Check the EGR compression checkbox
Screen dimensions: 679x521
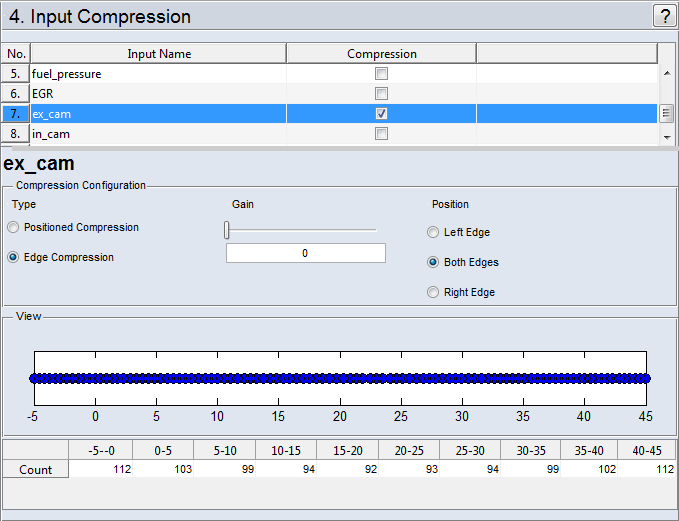coord(381,94)
